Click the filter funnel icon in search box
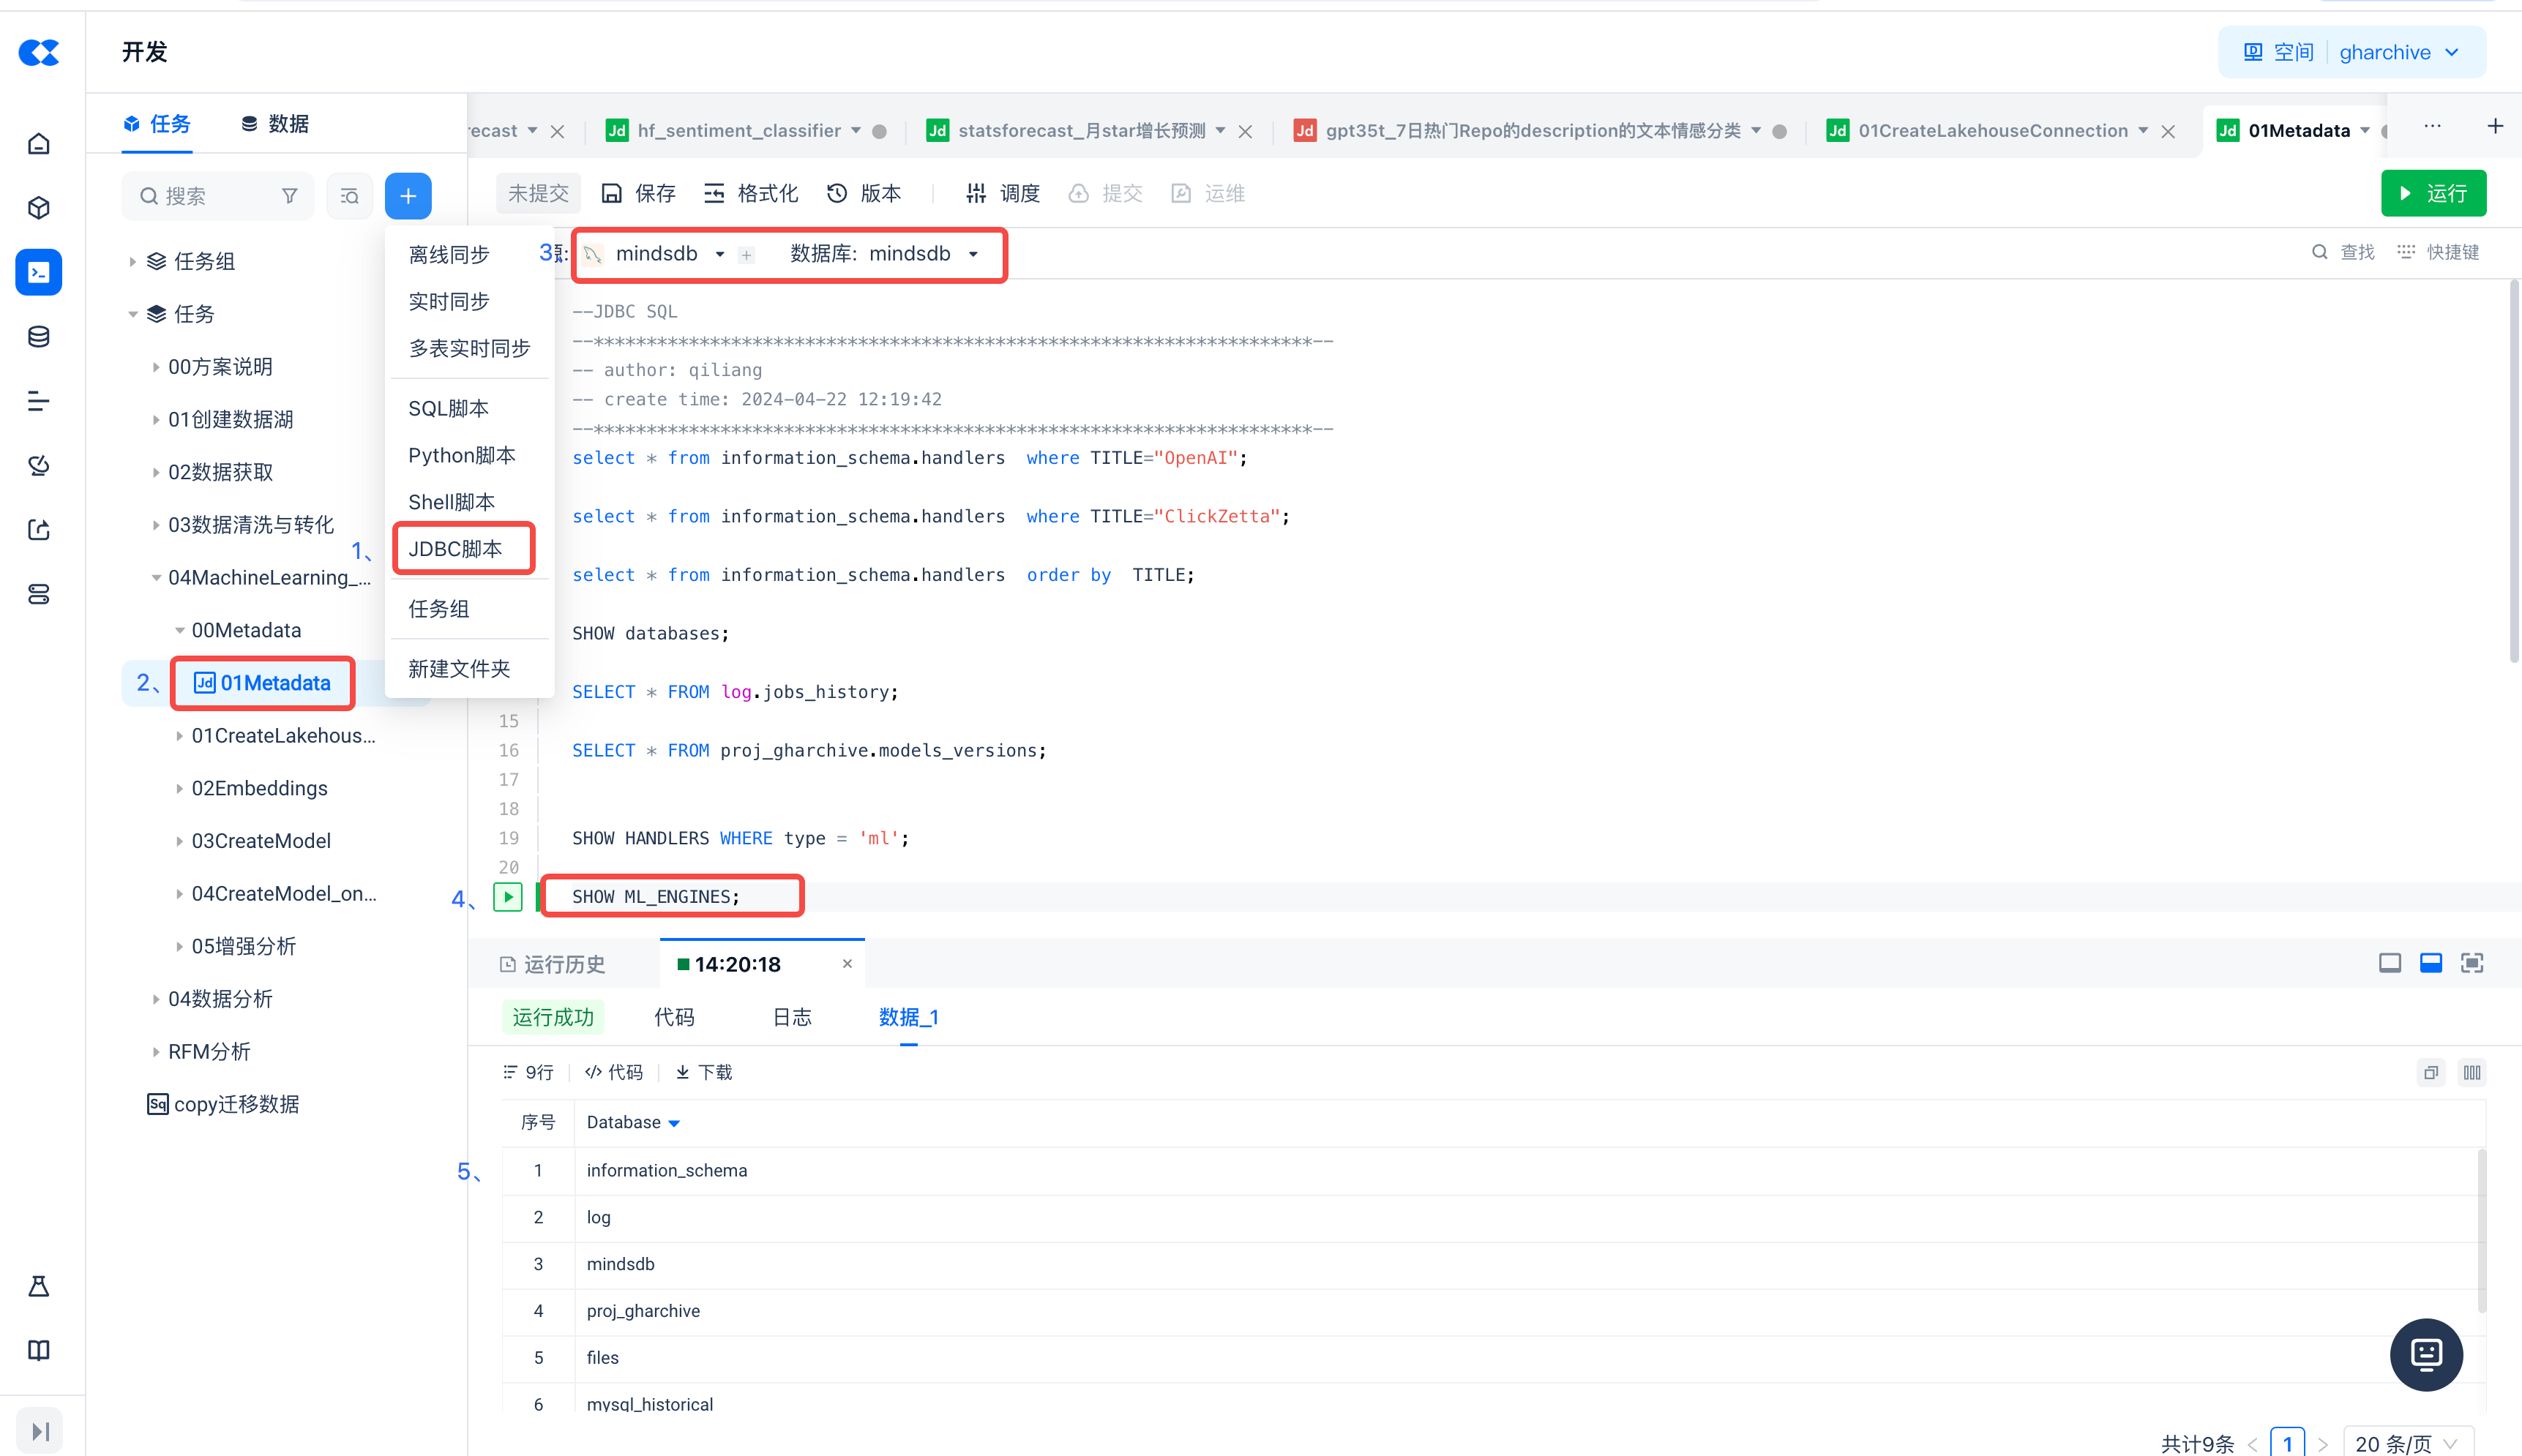 click(289, 196)
